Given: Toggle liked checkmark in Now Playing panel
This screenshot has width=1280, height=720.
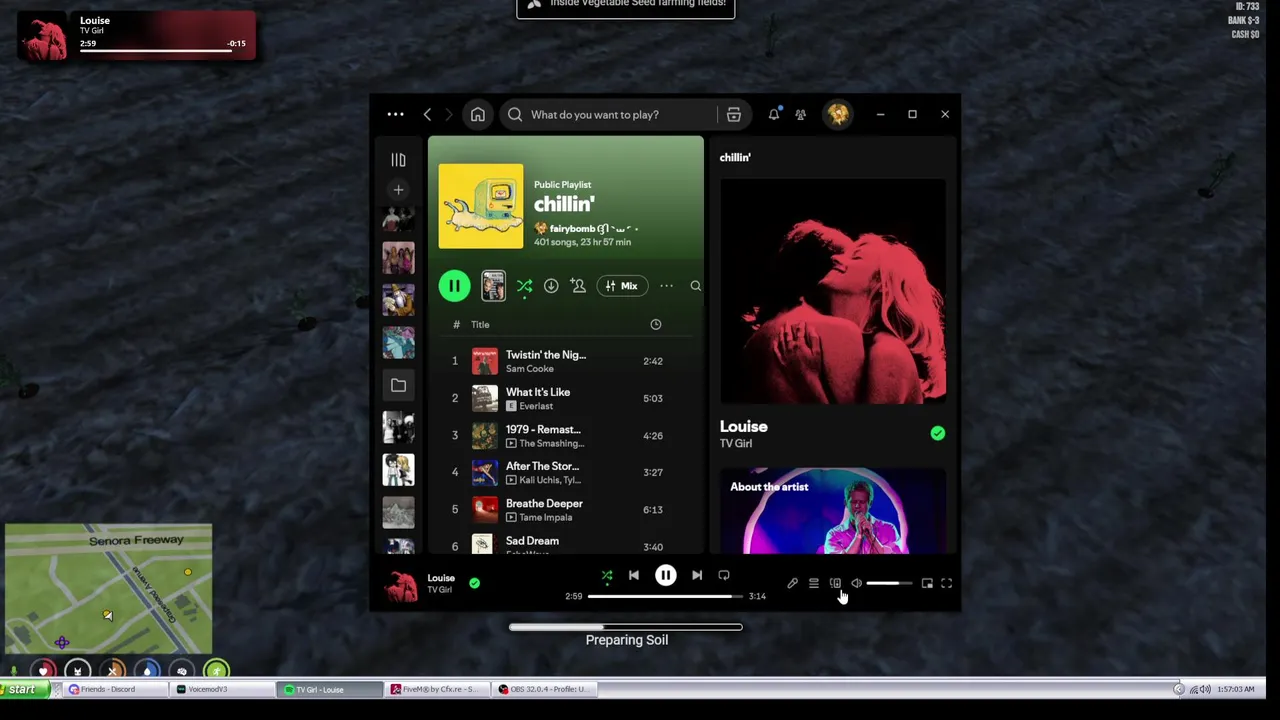Looking at the screenshot, I should (937, 433).
